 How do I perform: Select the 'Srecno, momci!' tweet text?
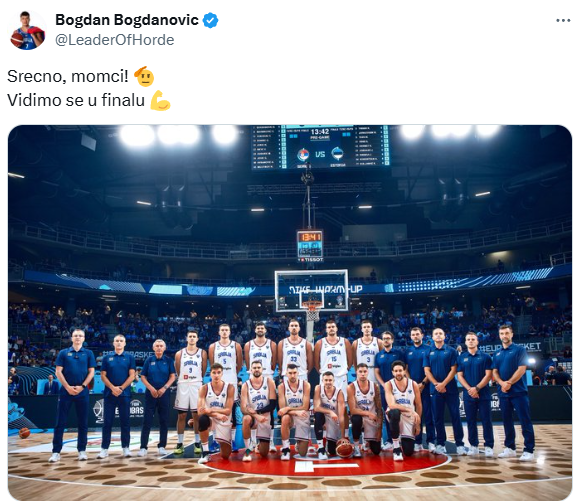click(x=68, y=76)
